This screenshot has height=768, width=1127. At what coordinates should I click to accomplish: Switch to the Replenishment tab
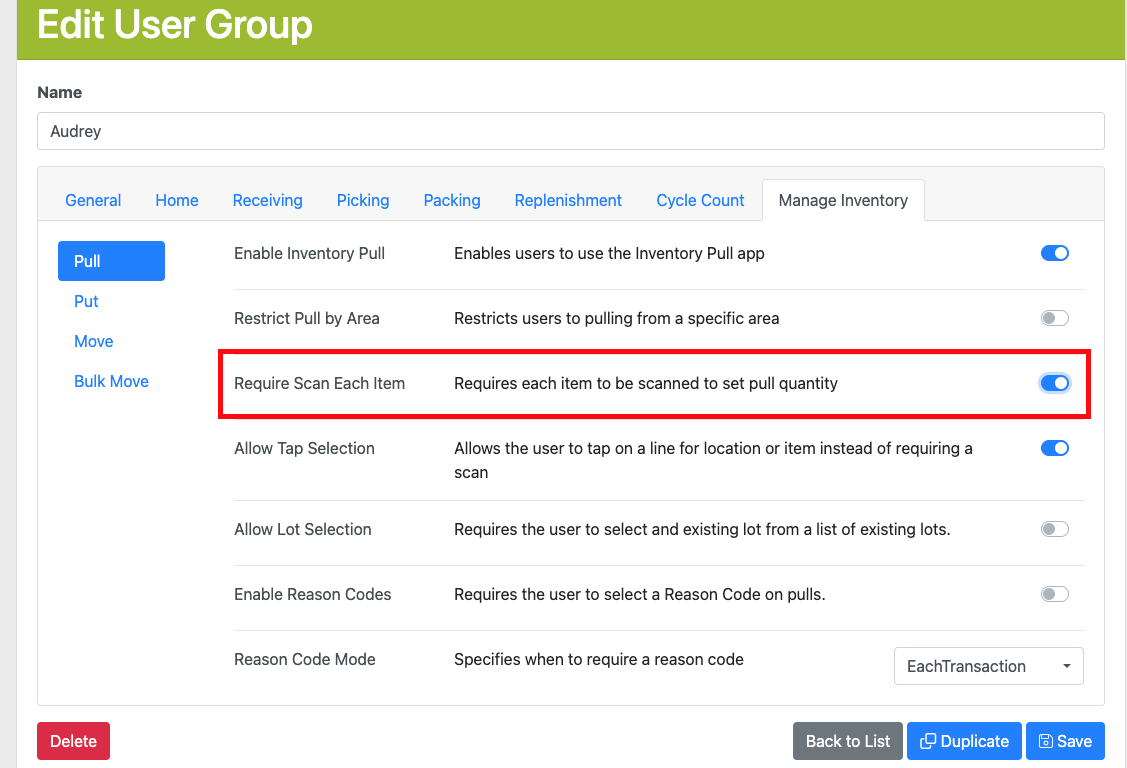tap(568, 200)
